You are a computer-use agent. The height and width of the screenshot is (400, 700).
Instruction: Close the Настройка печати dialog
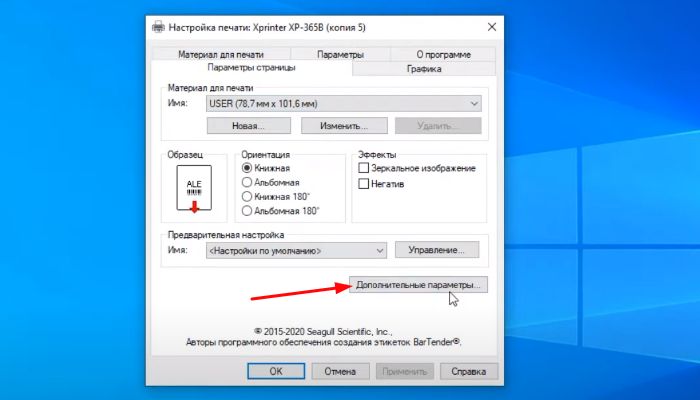492,27
